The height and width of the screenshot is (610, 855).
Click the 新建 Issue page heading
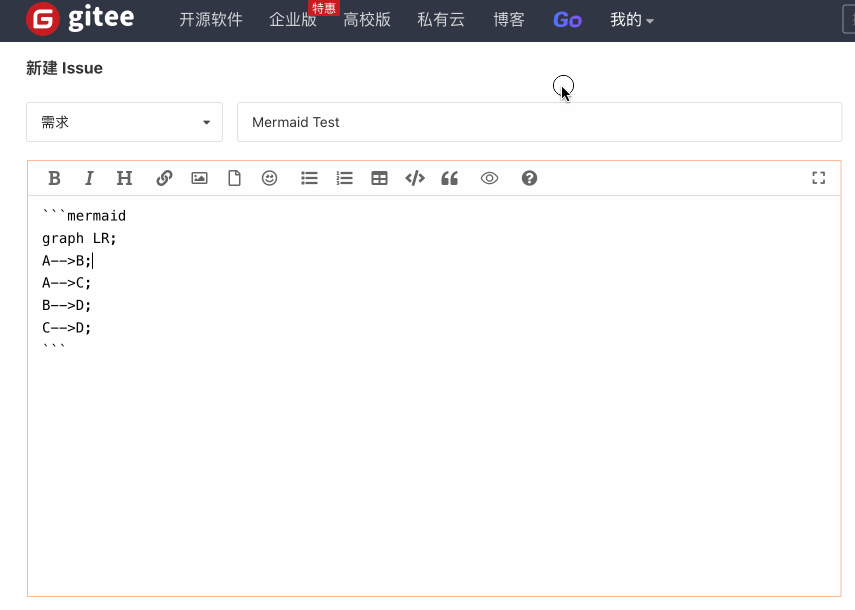point(64,68)
